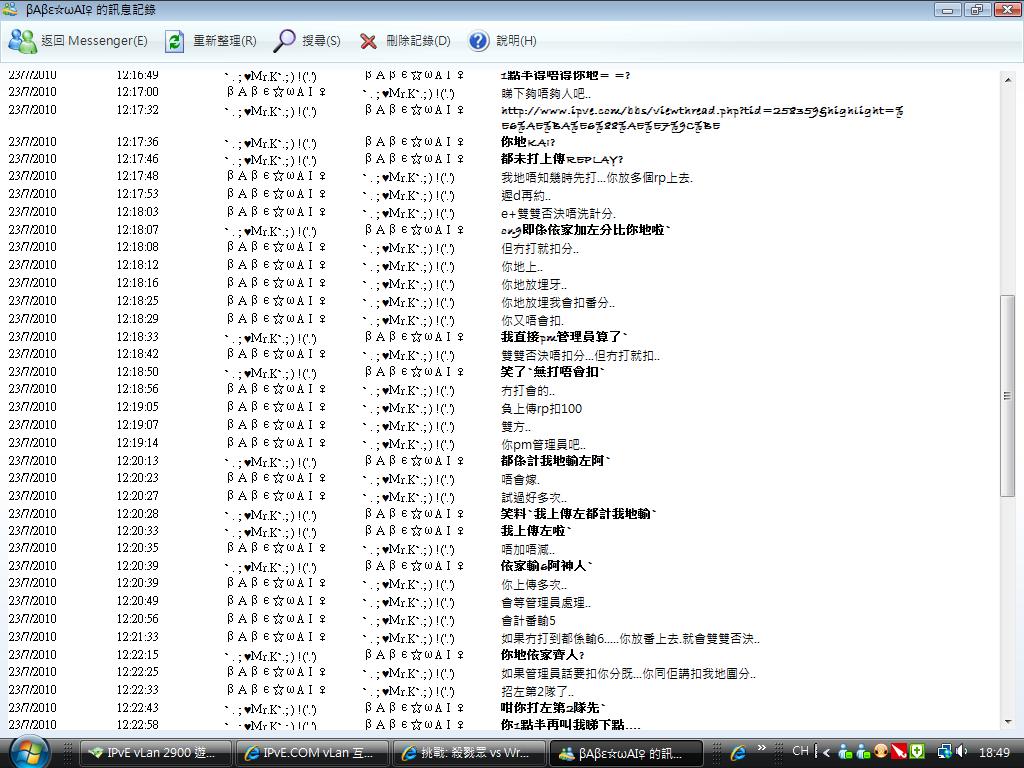Select the message 都未打上傳REPLAY?
The width and height of the screenshot is (1024, 768).
click(562, 159)
